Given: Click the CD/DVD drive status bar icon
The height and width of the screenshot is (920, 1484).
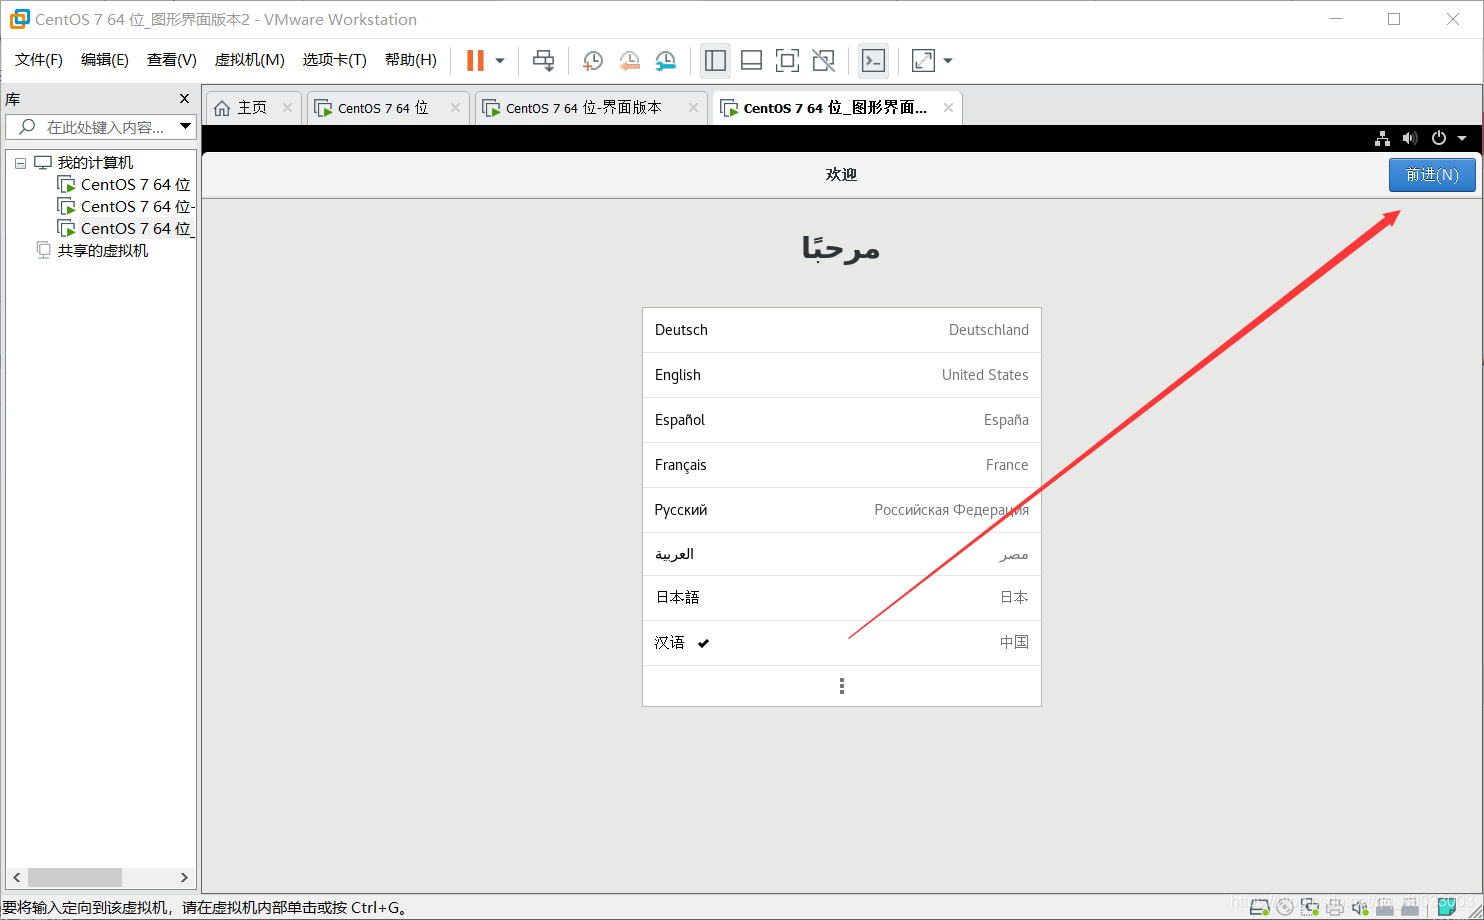Looking at the screenshot, I should coord(1285,907).
